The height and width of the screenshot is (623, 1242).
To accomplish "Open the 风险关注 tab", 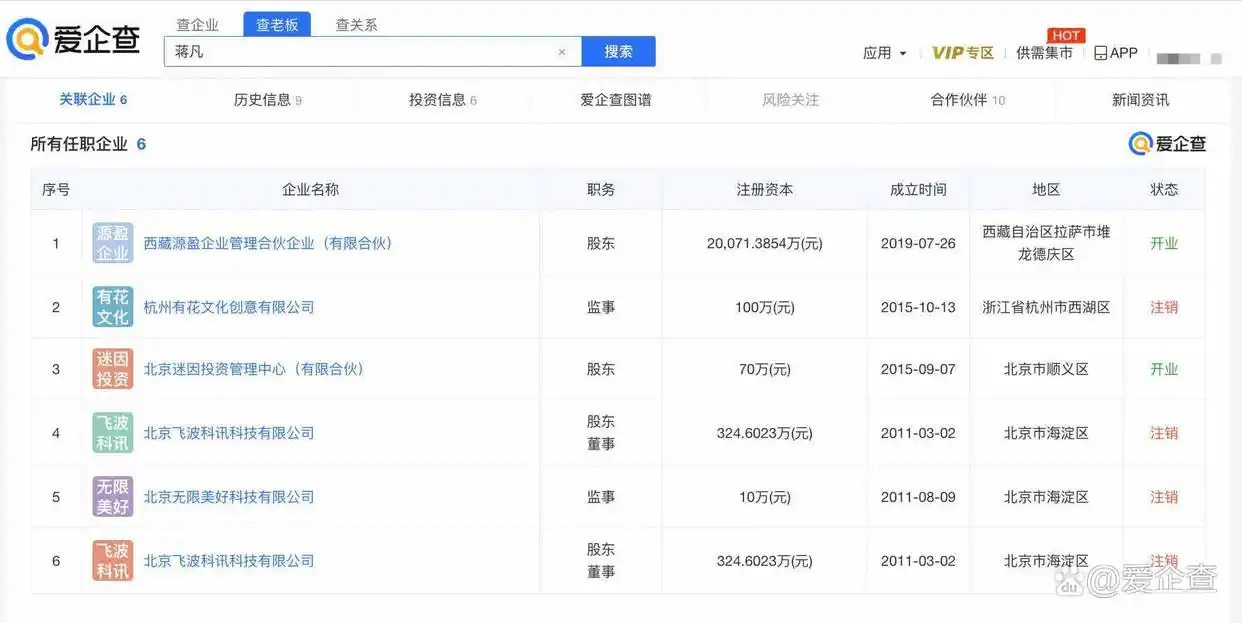I will tap(790, 100).
